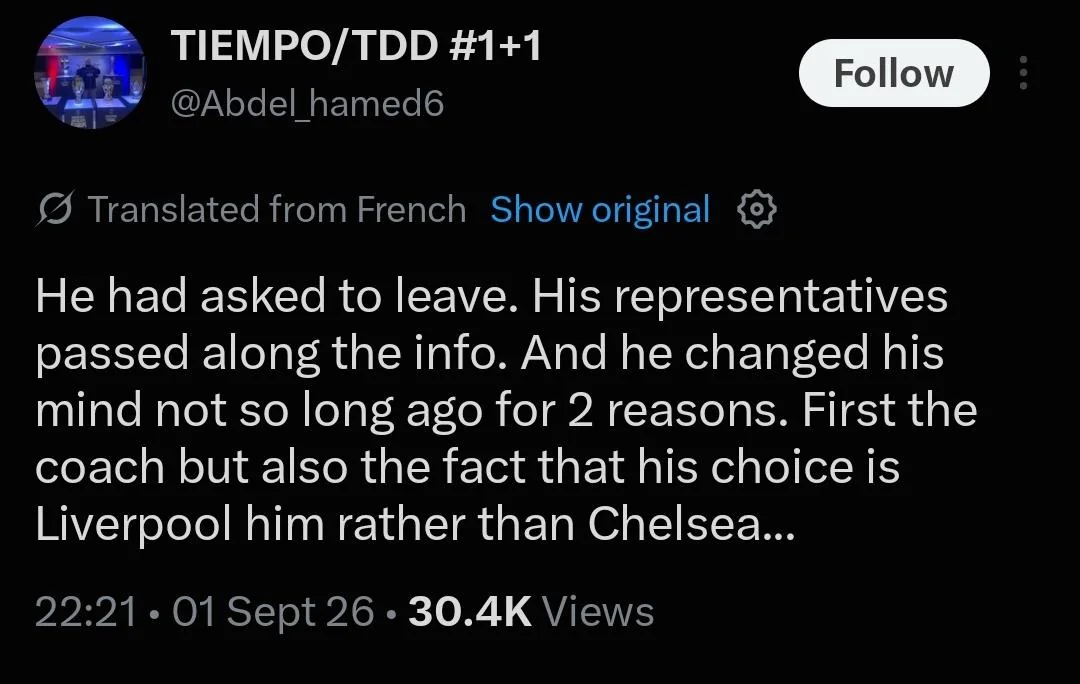Click the Grok translation icon beside 'Translated'
Viewport: 1080px width, 684px height.
click(54, 209)
